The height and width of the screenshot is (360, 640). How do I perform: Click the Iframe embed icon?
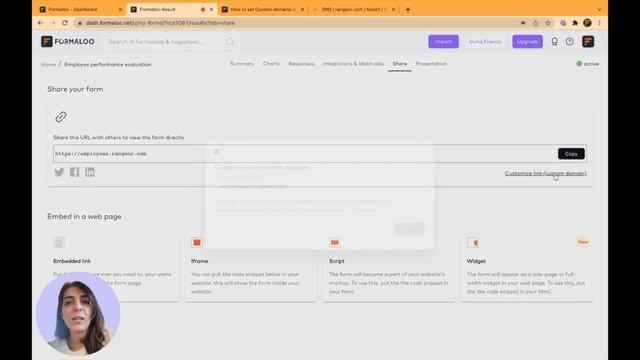pos(197,242)
